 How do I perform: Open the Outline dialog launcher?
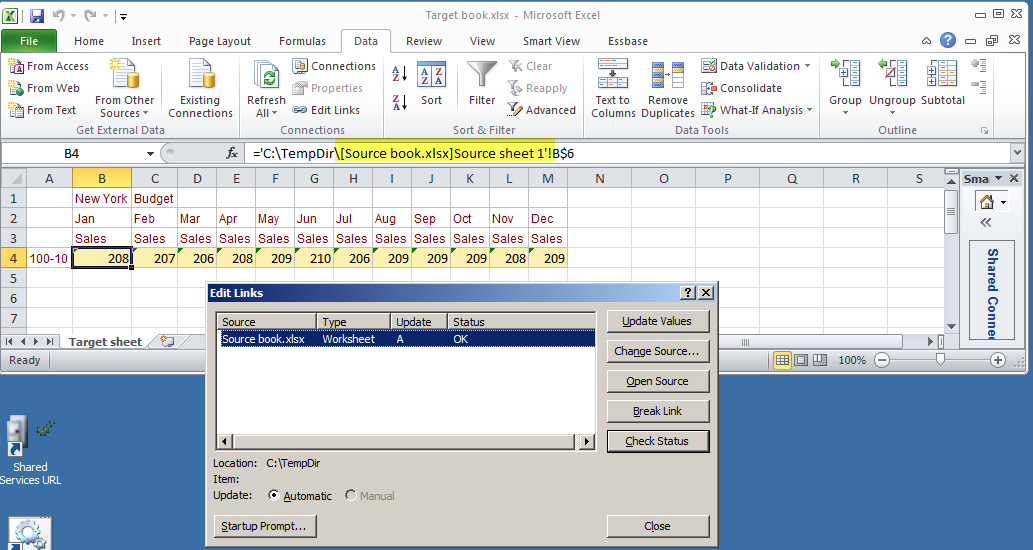click(x=985, y=131)
